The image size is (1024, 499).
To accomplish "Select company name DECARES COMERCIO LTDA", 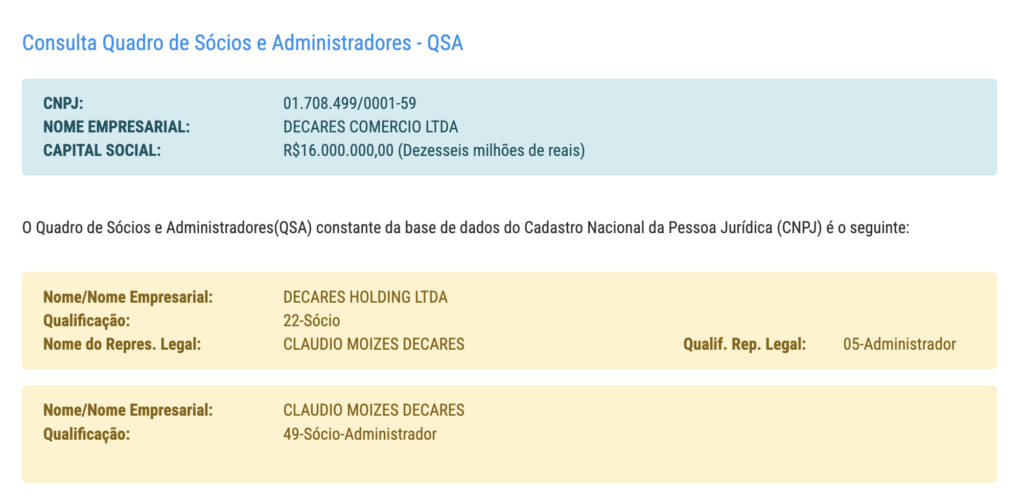I will coord(371,127).
